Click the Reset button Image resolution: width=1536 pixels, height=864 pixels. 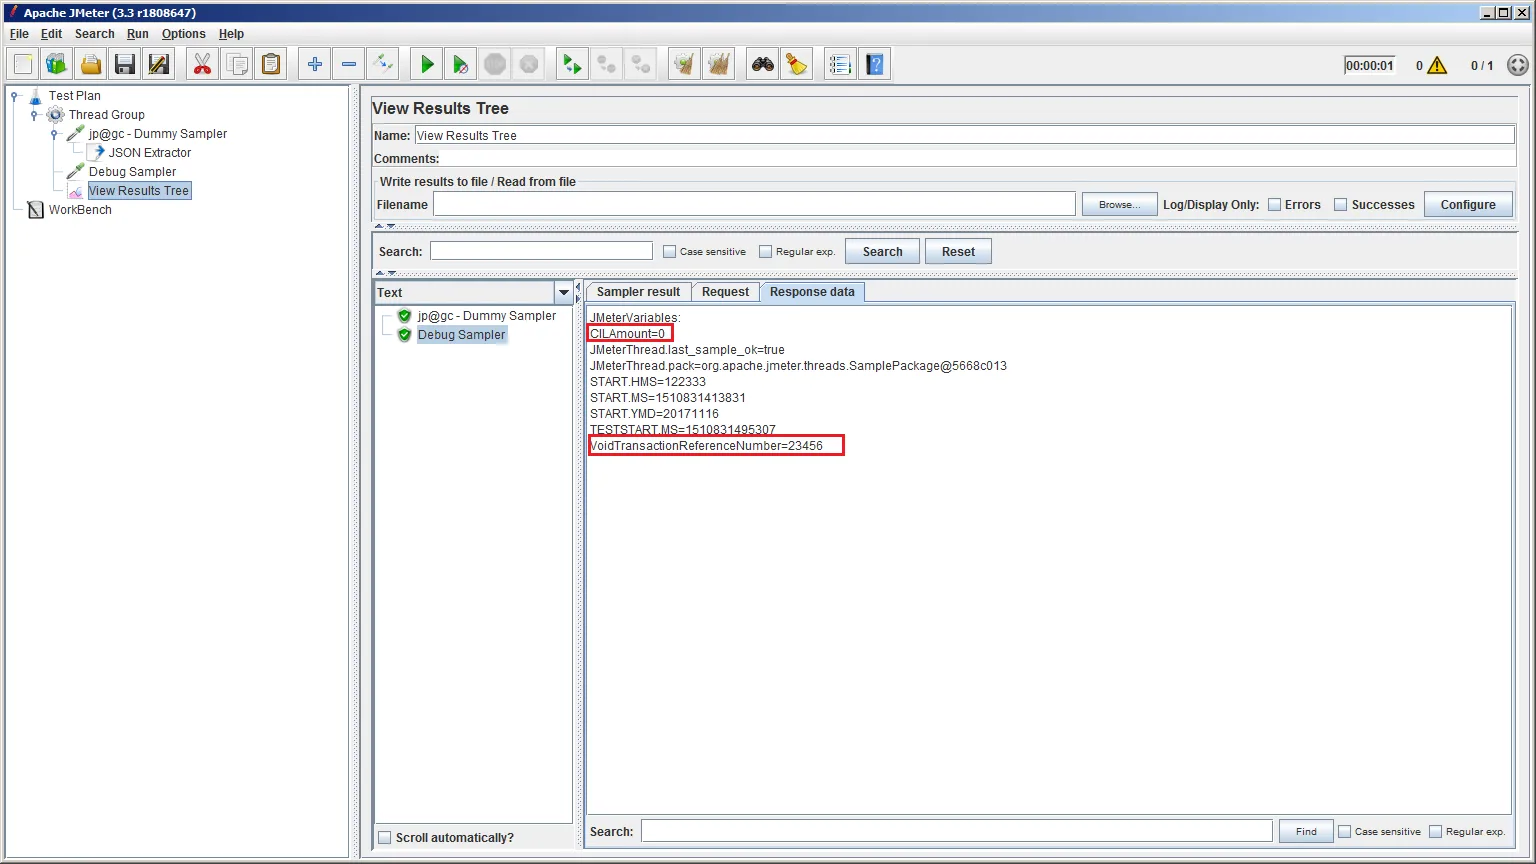pyautogui.click(x=958, y=252)
